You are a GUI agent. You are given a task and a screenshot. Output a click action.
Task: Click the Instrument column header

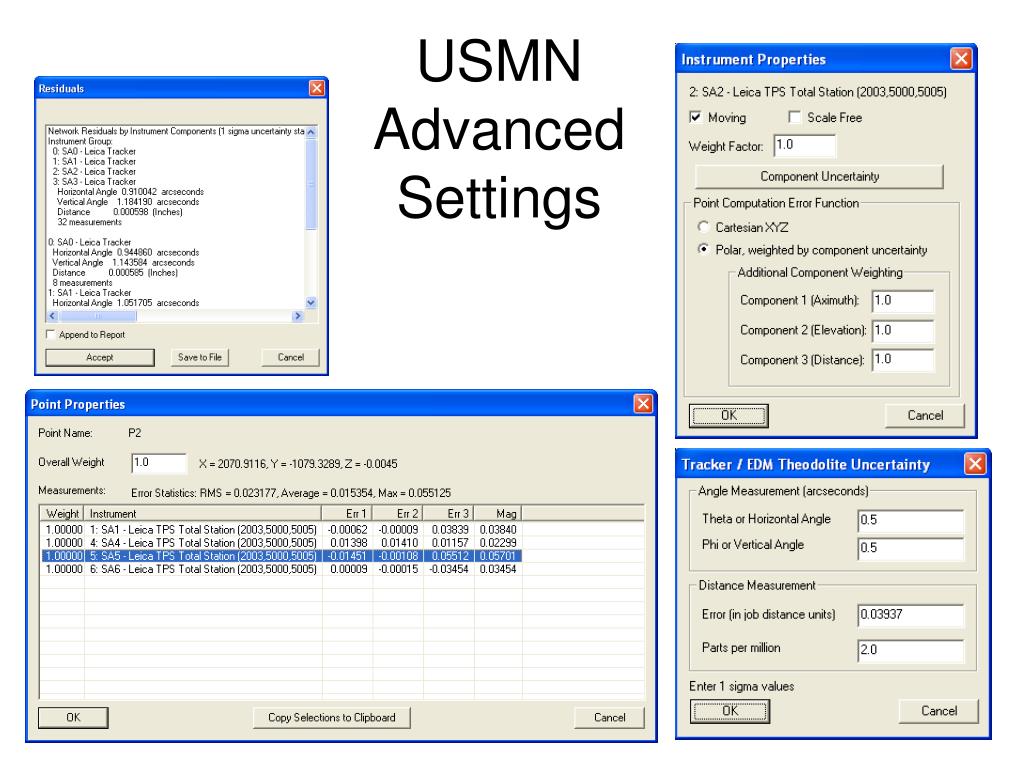click(202, 513)
